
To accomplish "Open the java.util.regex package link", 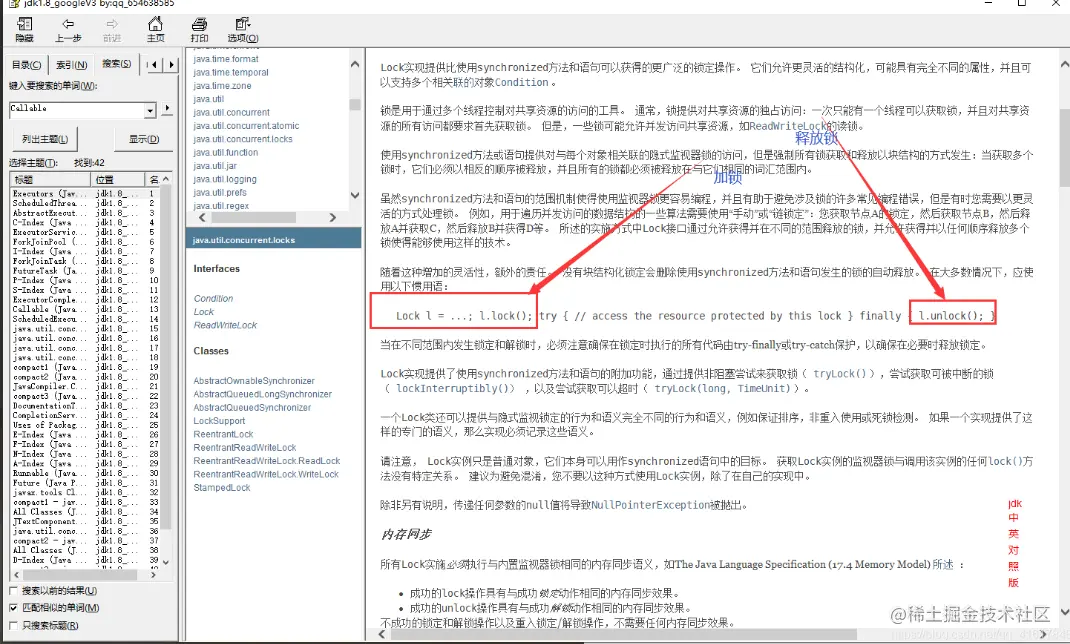I will (x=221, y=205).
